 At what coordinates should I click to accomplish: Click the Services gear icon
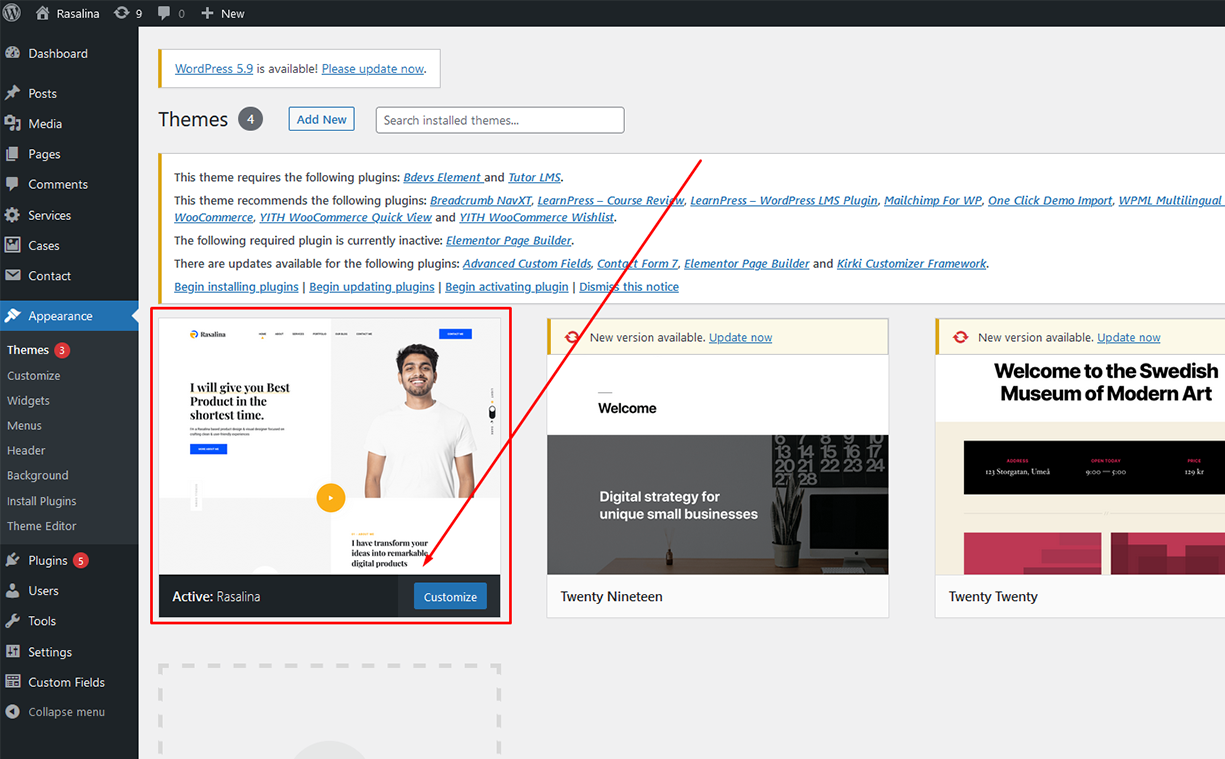tap(13, 215)
